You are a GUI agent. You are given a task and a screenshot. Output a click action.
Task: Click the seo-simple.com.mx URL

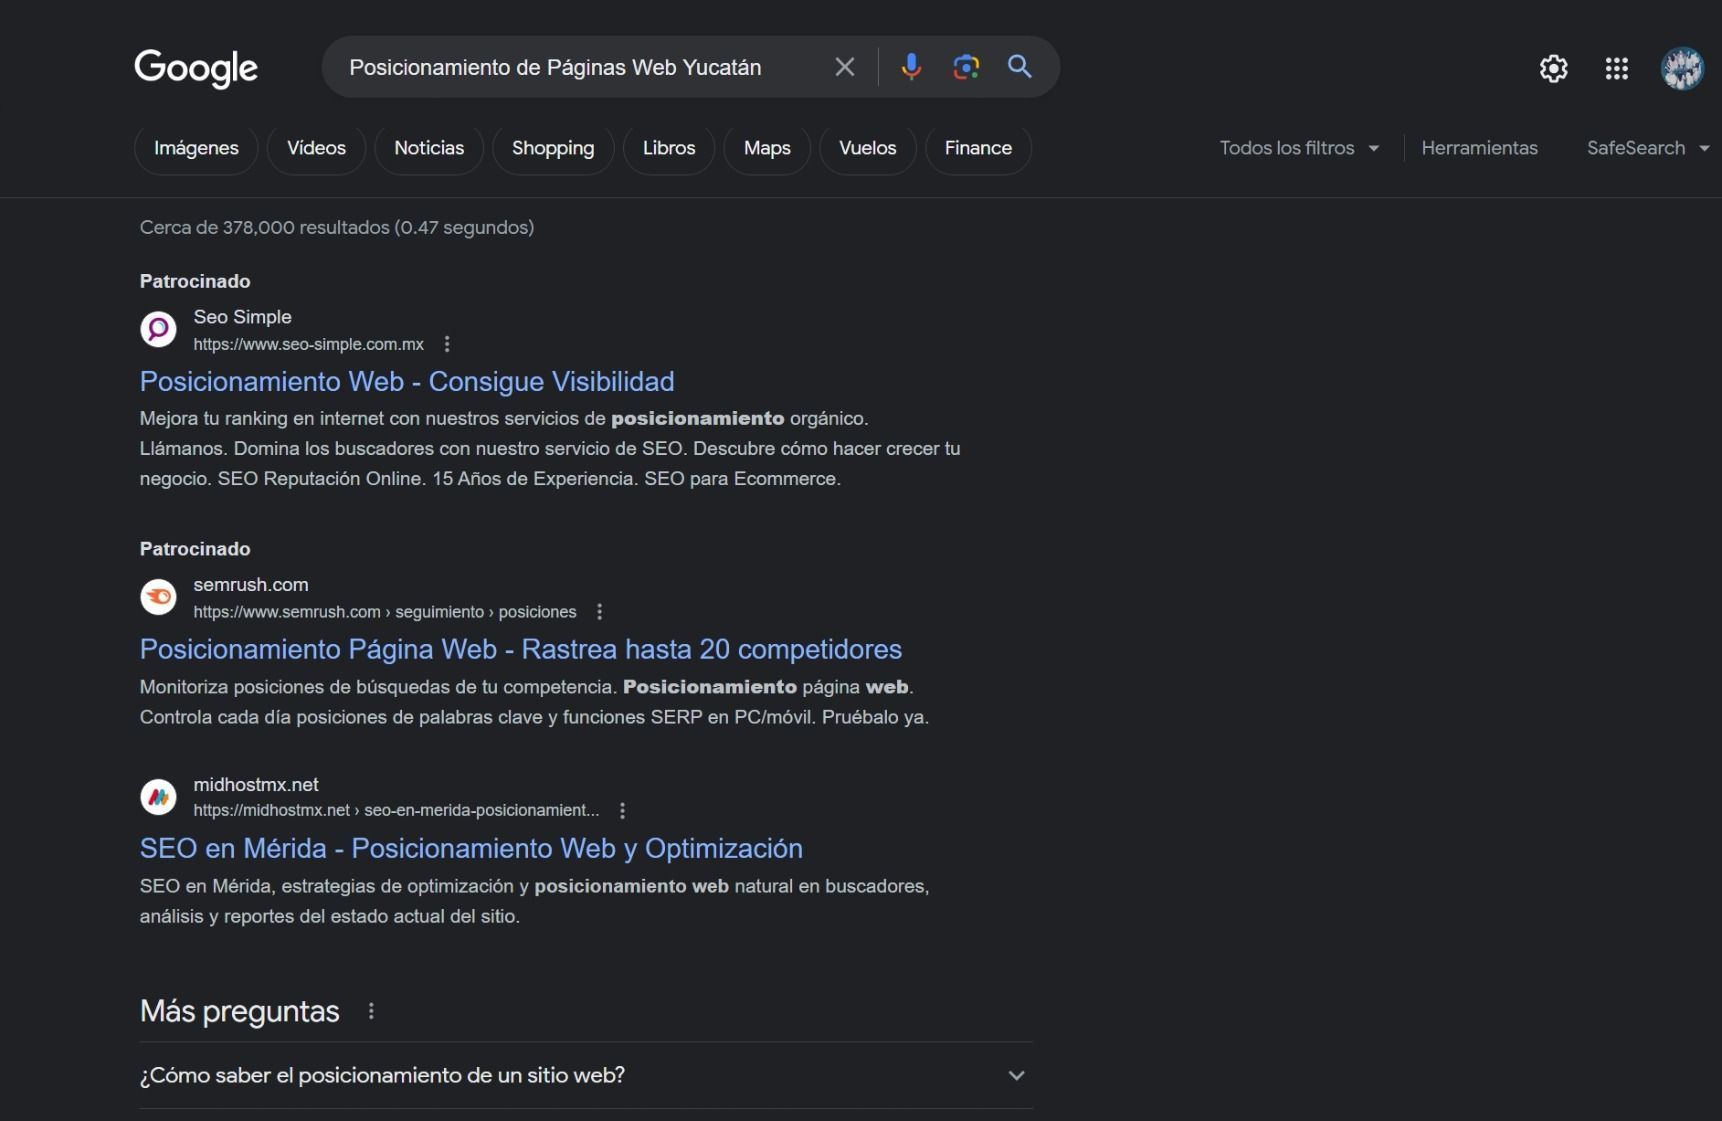click(309, 344)
